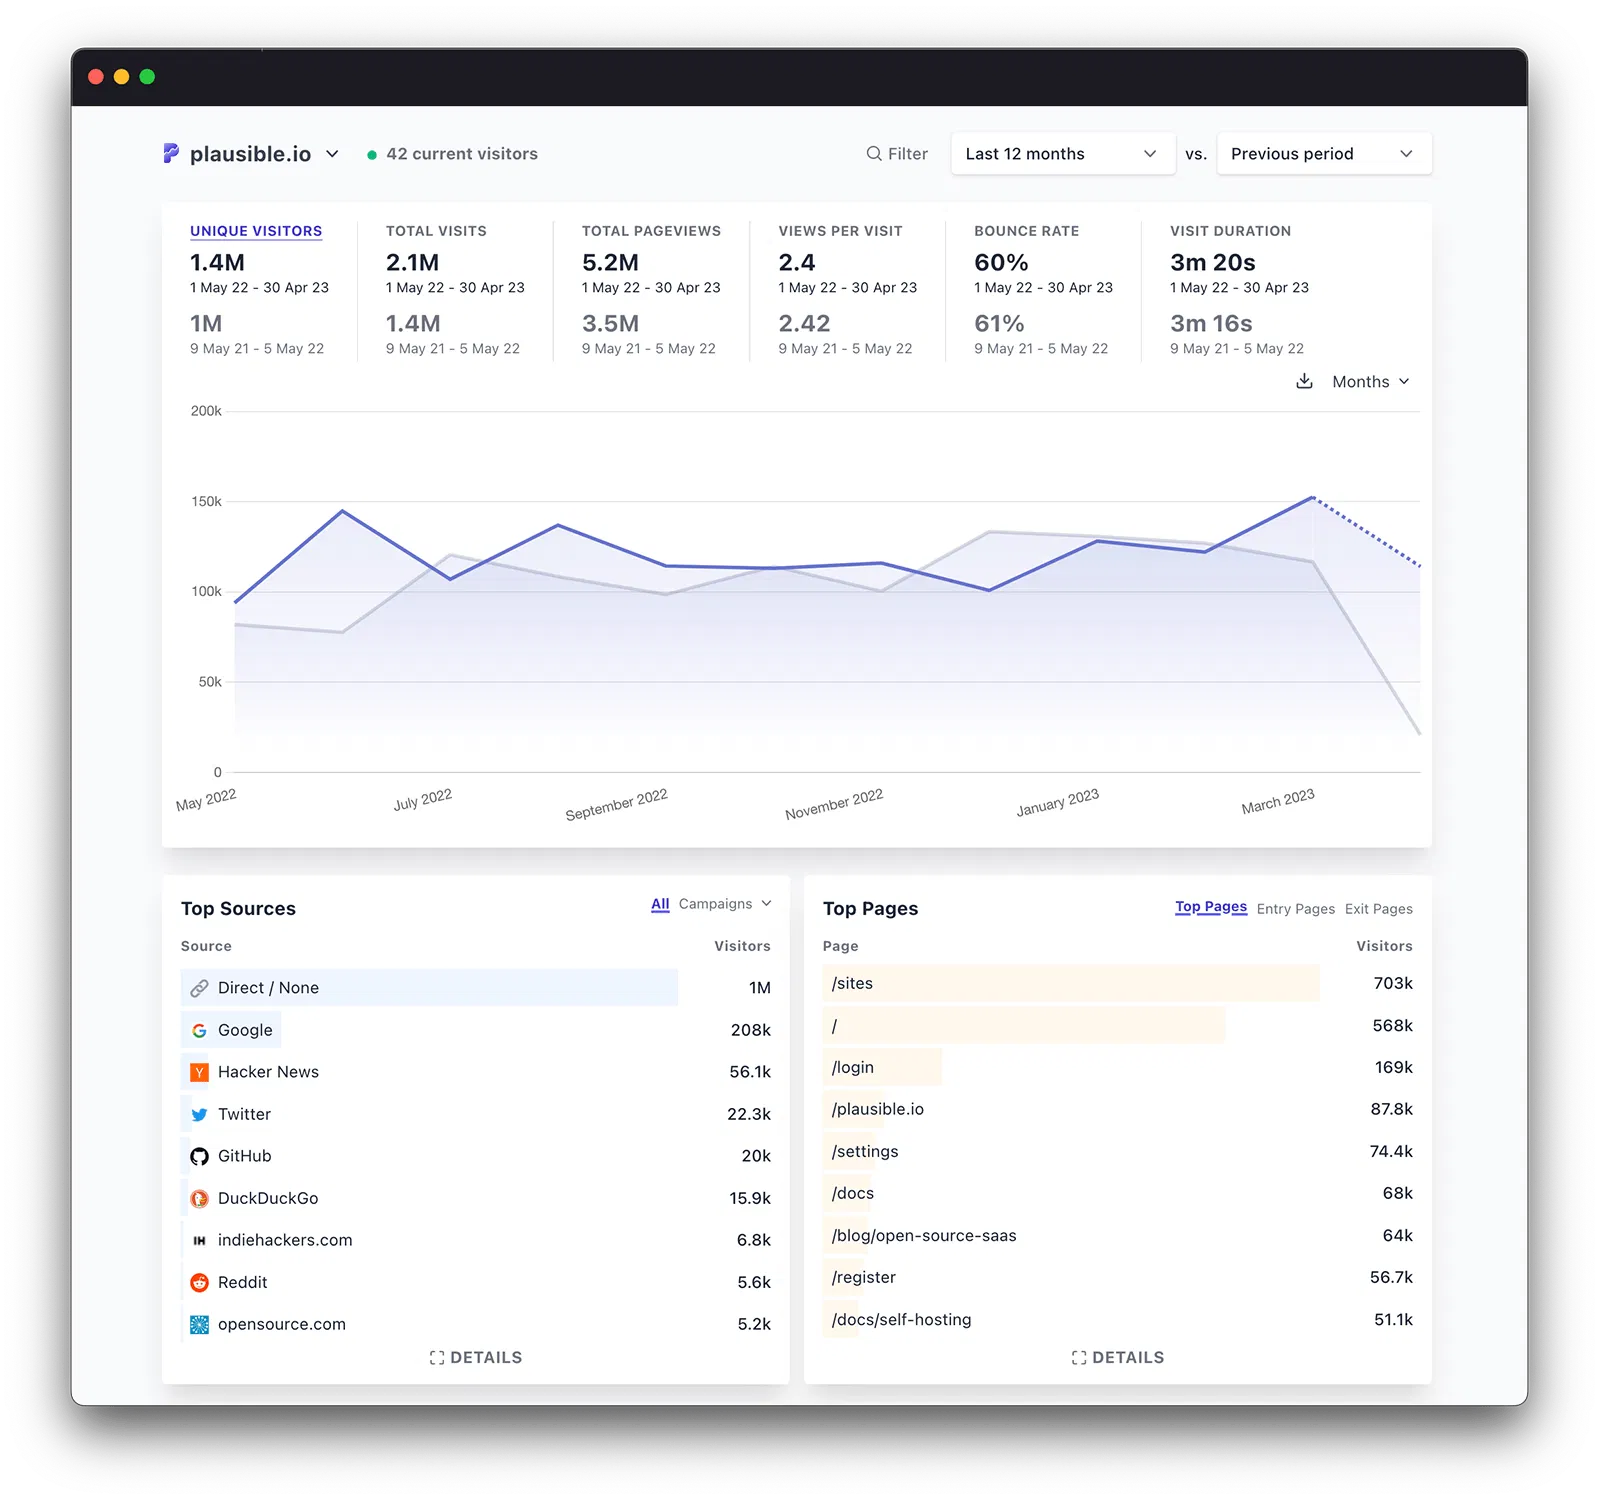Click the Google source icon
This screenshot has height=1501, width=1600.
(199, 1030)
